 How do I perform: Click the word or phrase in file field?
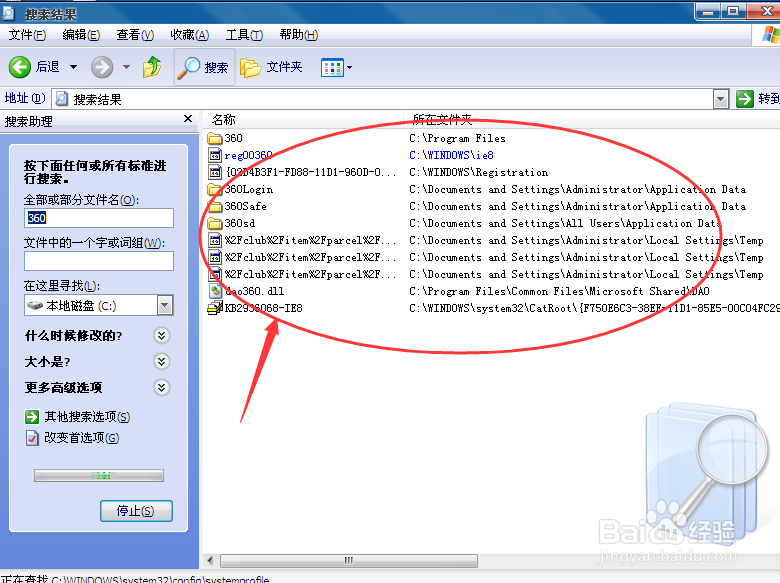pos(99,261)
